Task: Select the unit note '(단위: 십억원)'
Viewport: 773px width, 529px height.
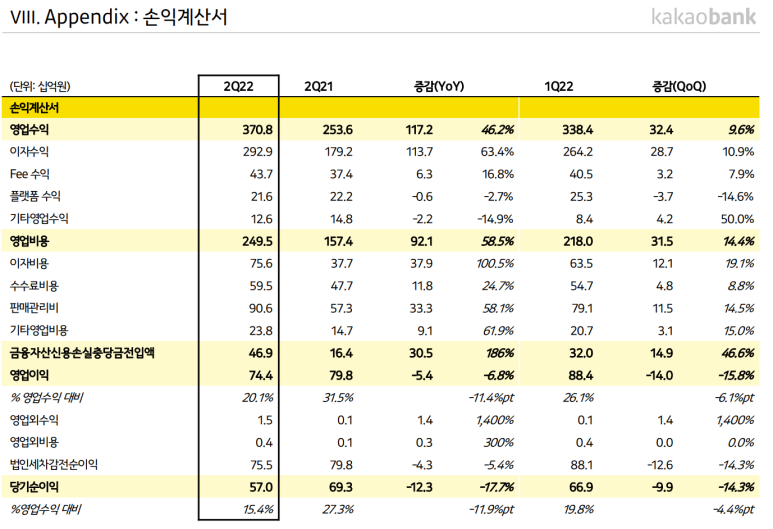Action: point(40,87)
